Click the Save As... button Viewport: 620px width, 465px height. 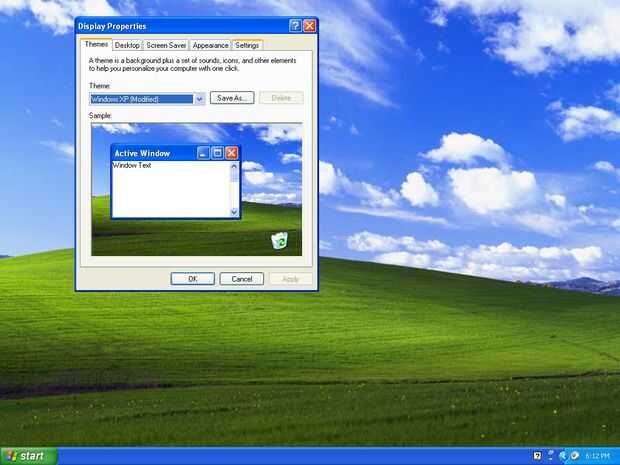coord(232,98)
